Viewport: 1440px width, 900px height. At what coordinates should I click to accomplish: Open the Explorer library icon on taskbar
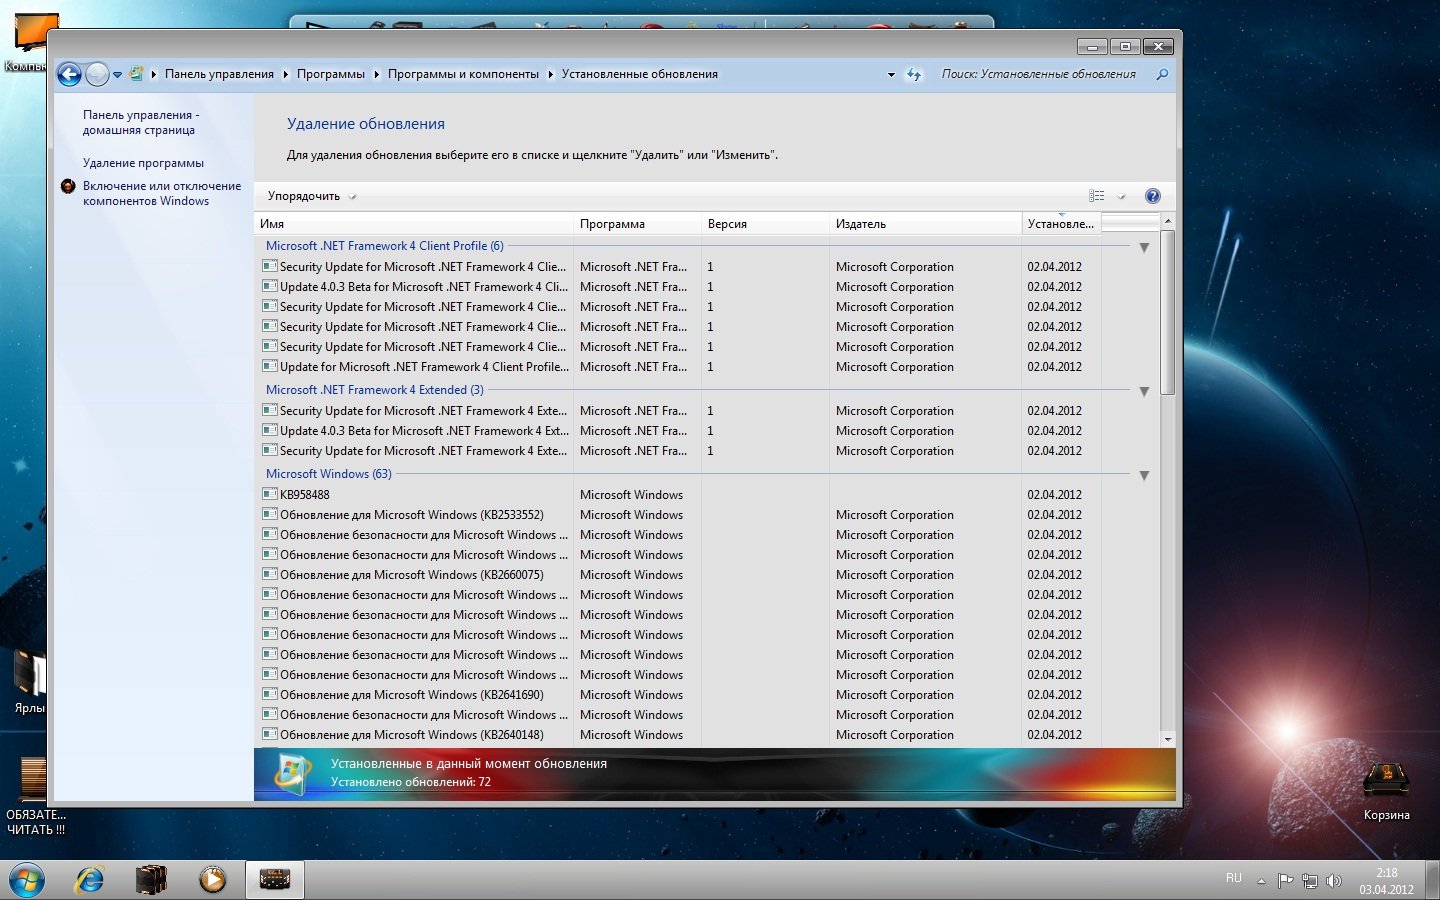151,880
